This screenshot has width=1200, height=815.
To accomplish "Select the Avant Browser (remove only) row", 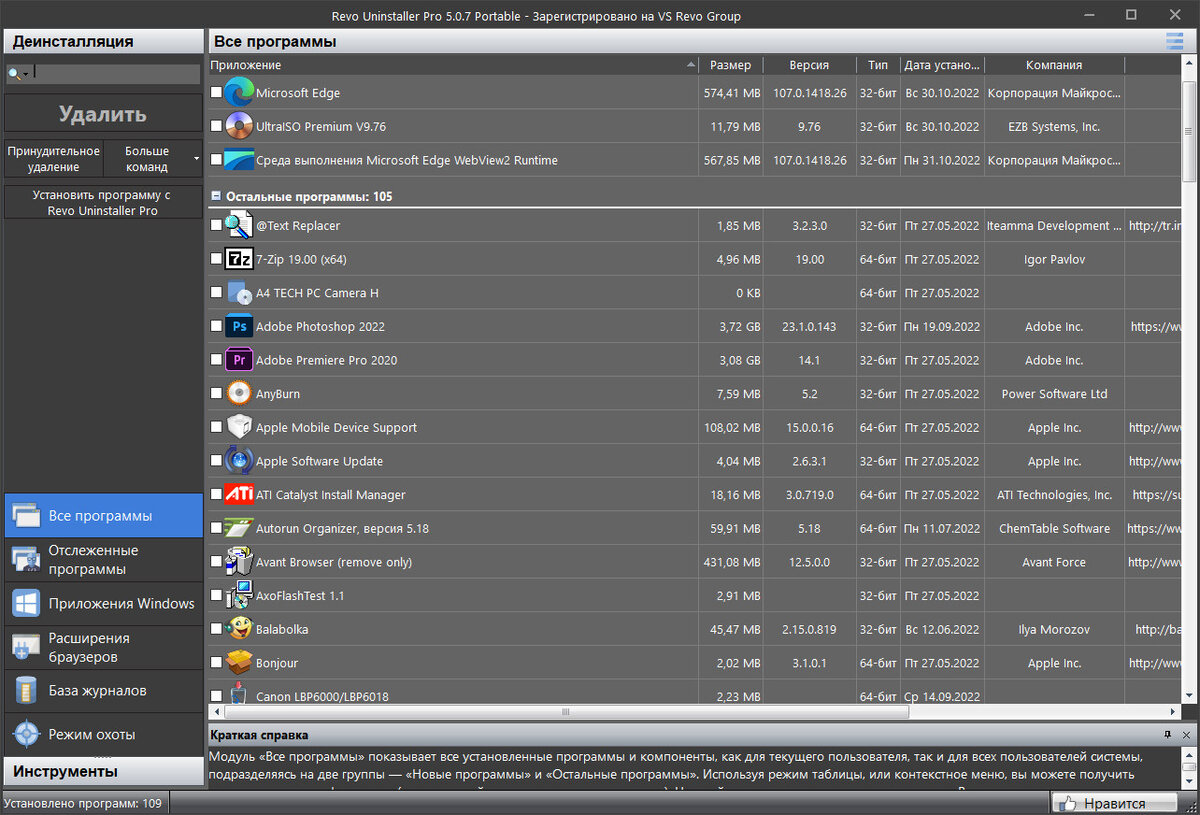I will pyautogui.click(x=695, y=562).
